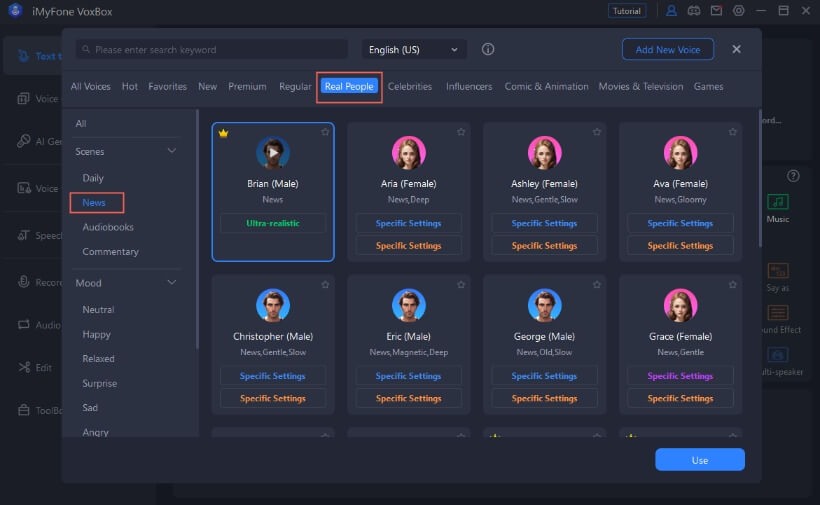Open the voice info icon
This screenshot has width=820, height=505.
pyautogui.click(x=487, y=49)
